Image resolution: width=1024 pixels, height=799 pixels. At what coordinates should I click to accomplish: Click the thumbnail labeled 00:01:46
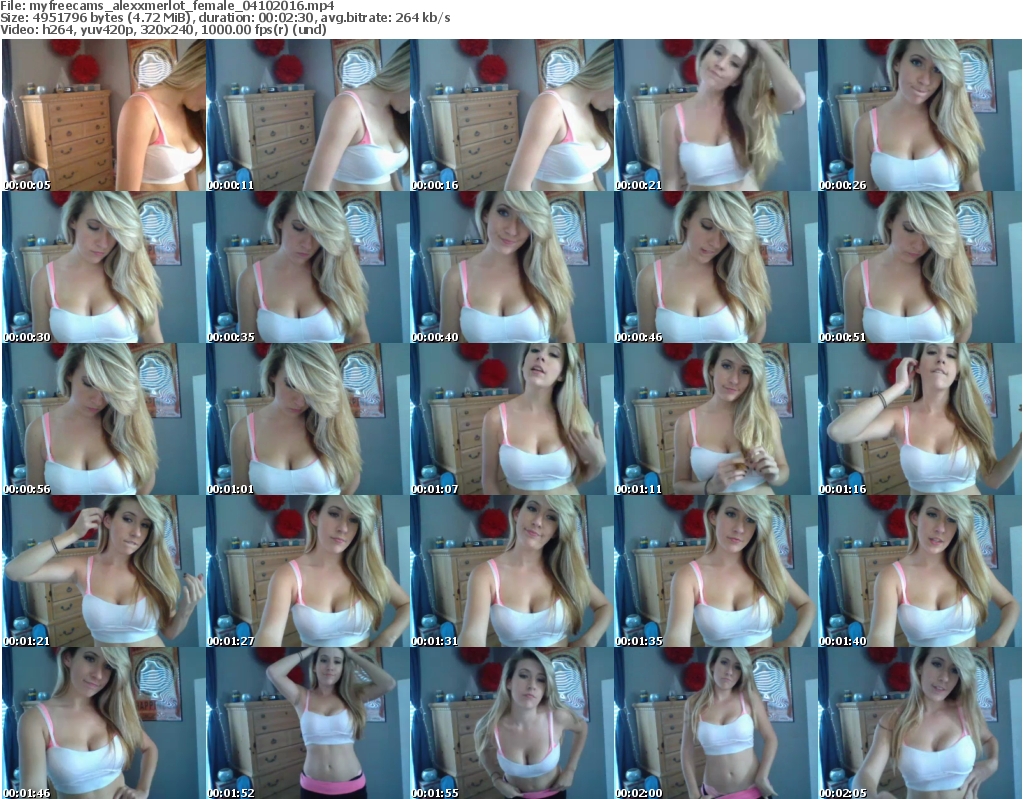coord(103,723)
